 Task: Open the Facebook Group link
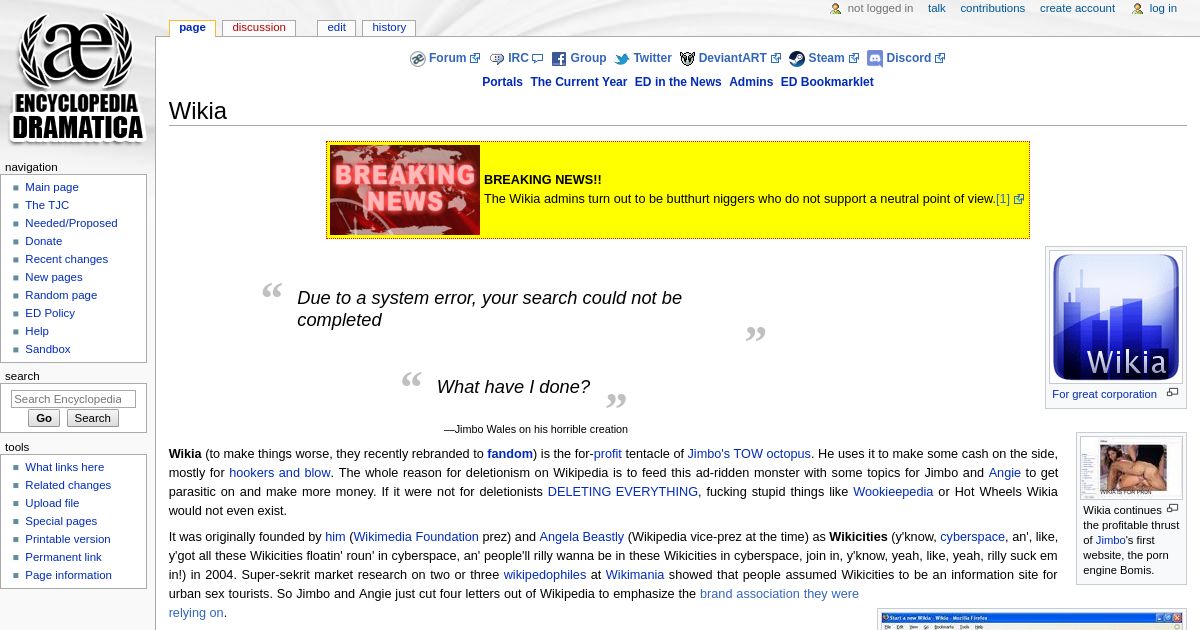tap(588, 58)
